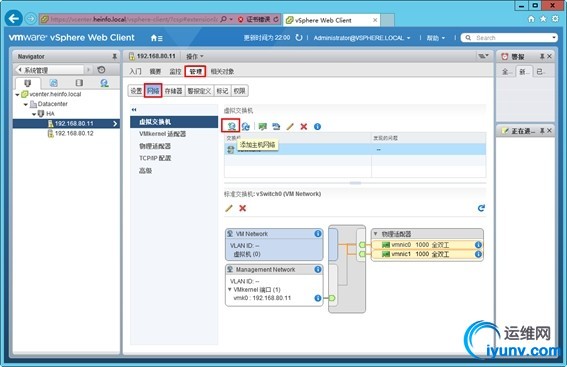This screenshot has width=567, height=367.
Task: Select VMkernel adapters in side menu
Action: tap(174, 134)
